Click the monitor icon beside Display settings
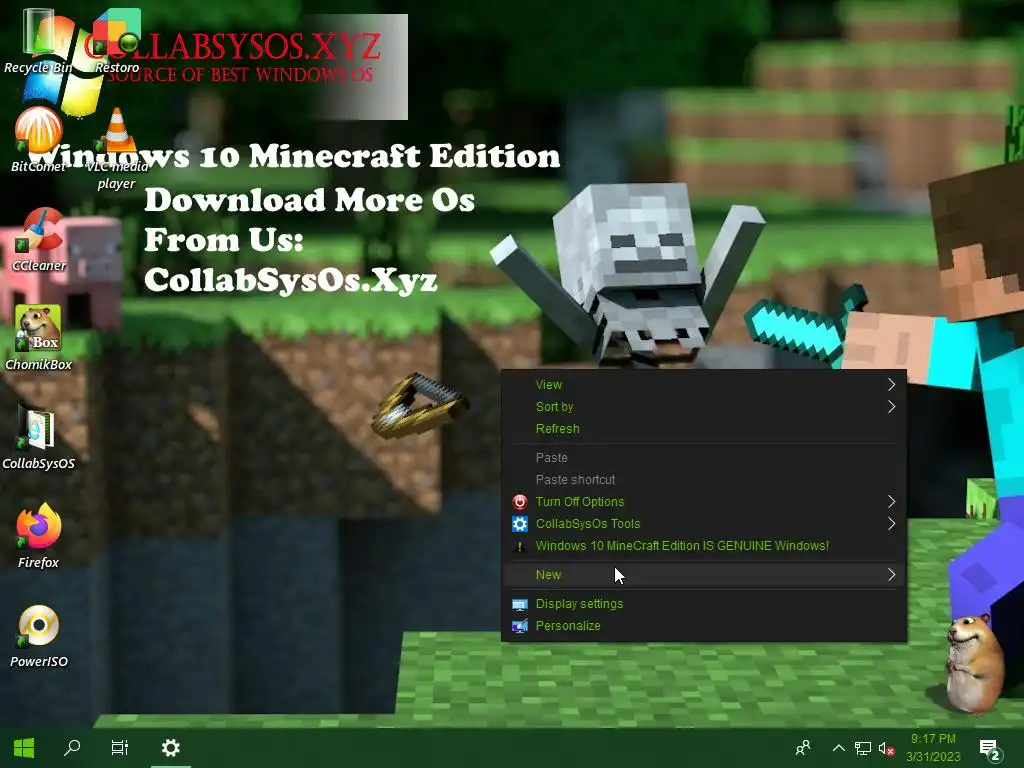The height and width of the screenshot is (768, 1024). click(x=520, y=604)
